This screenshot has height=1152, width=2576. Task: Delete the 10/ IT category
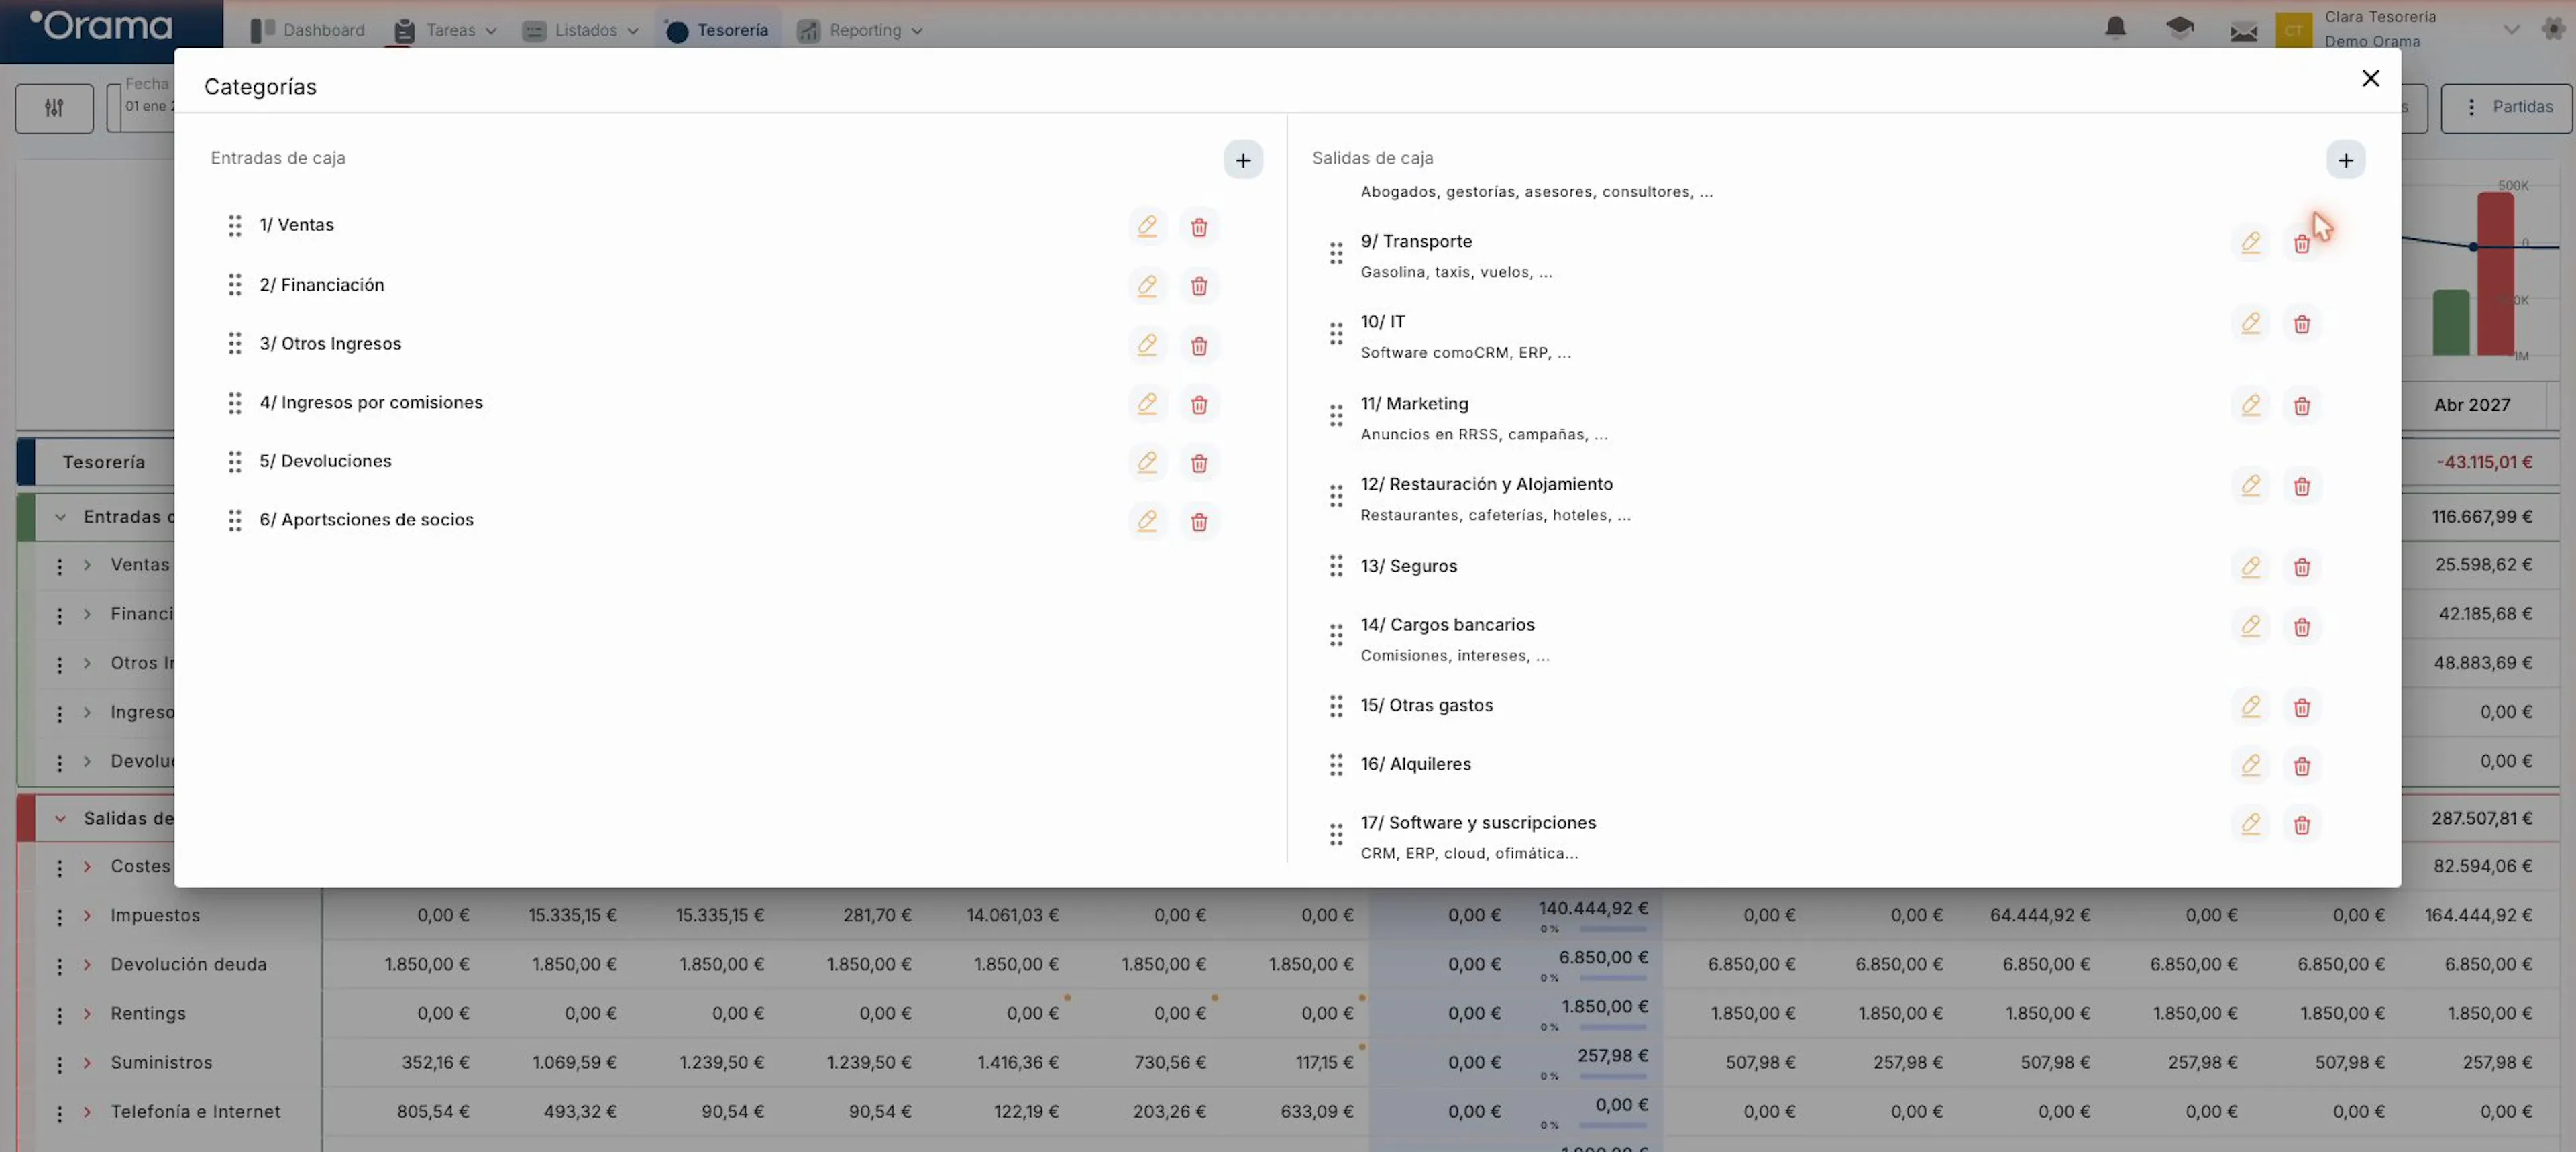pyautogui.click(x=2302, y=324)
